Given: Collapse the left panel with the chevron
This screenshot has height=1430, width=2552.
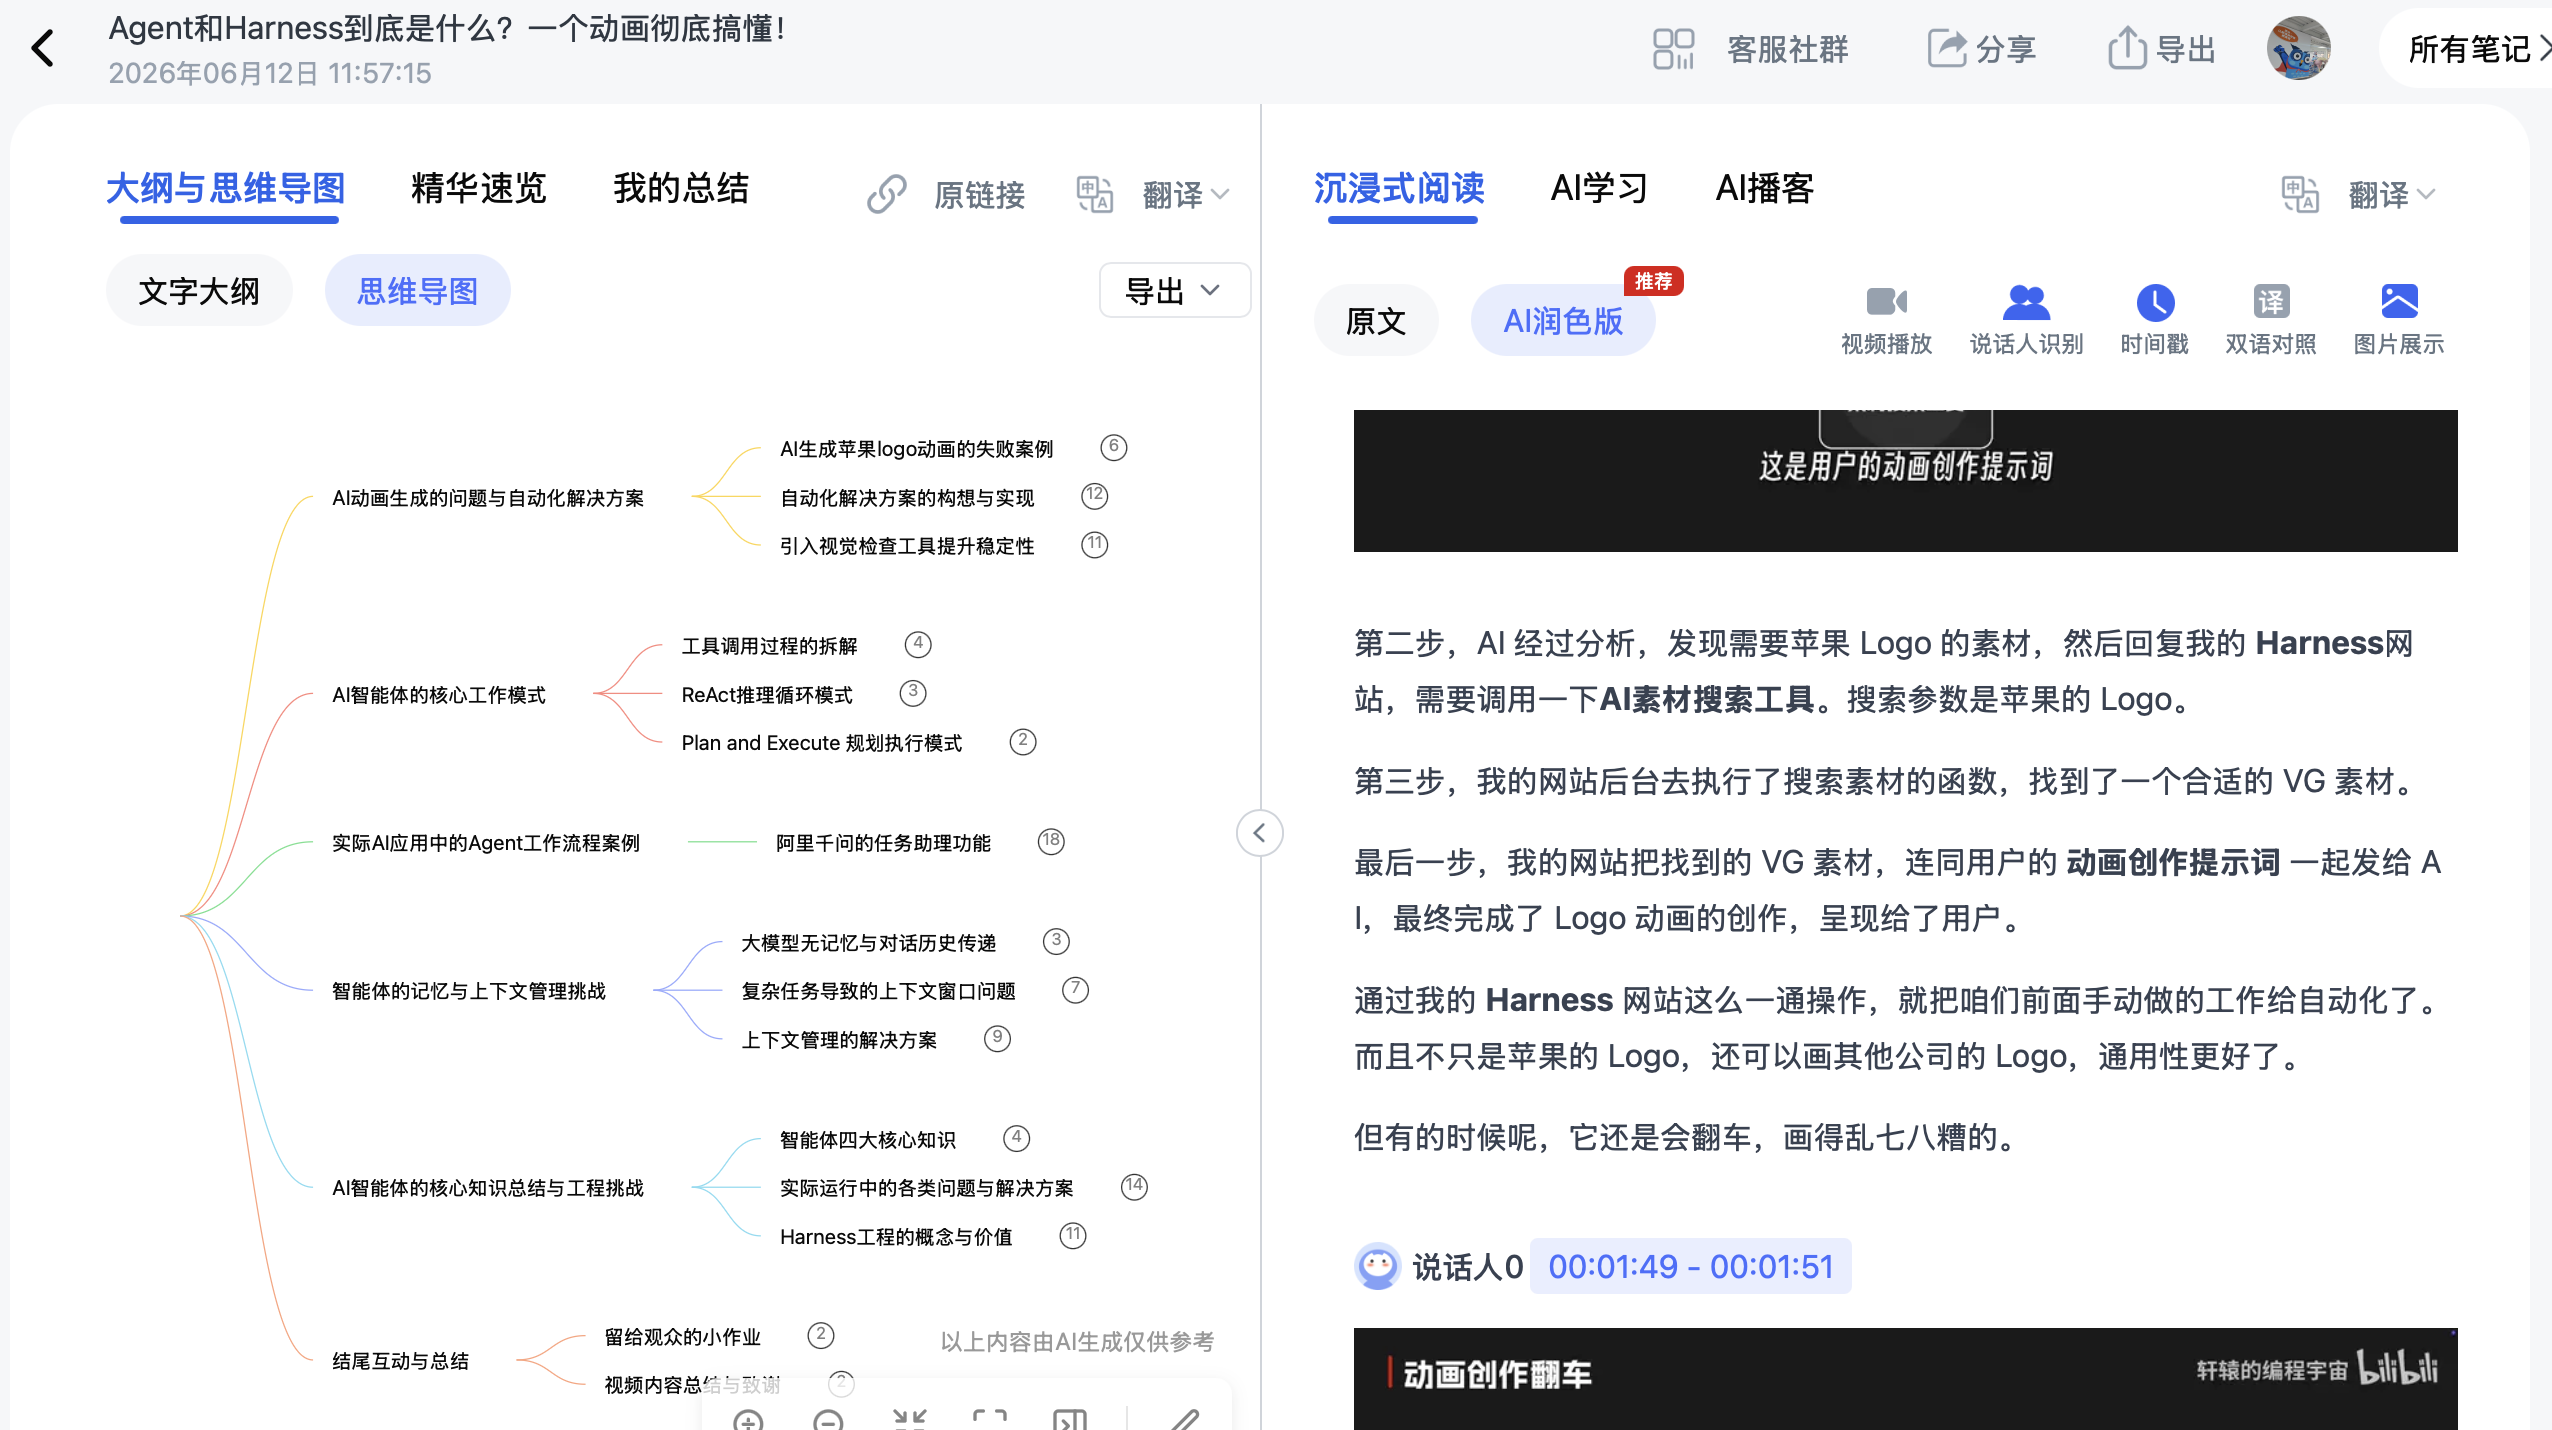Looking at the screenshot, I should coord(1260,832).
